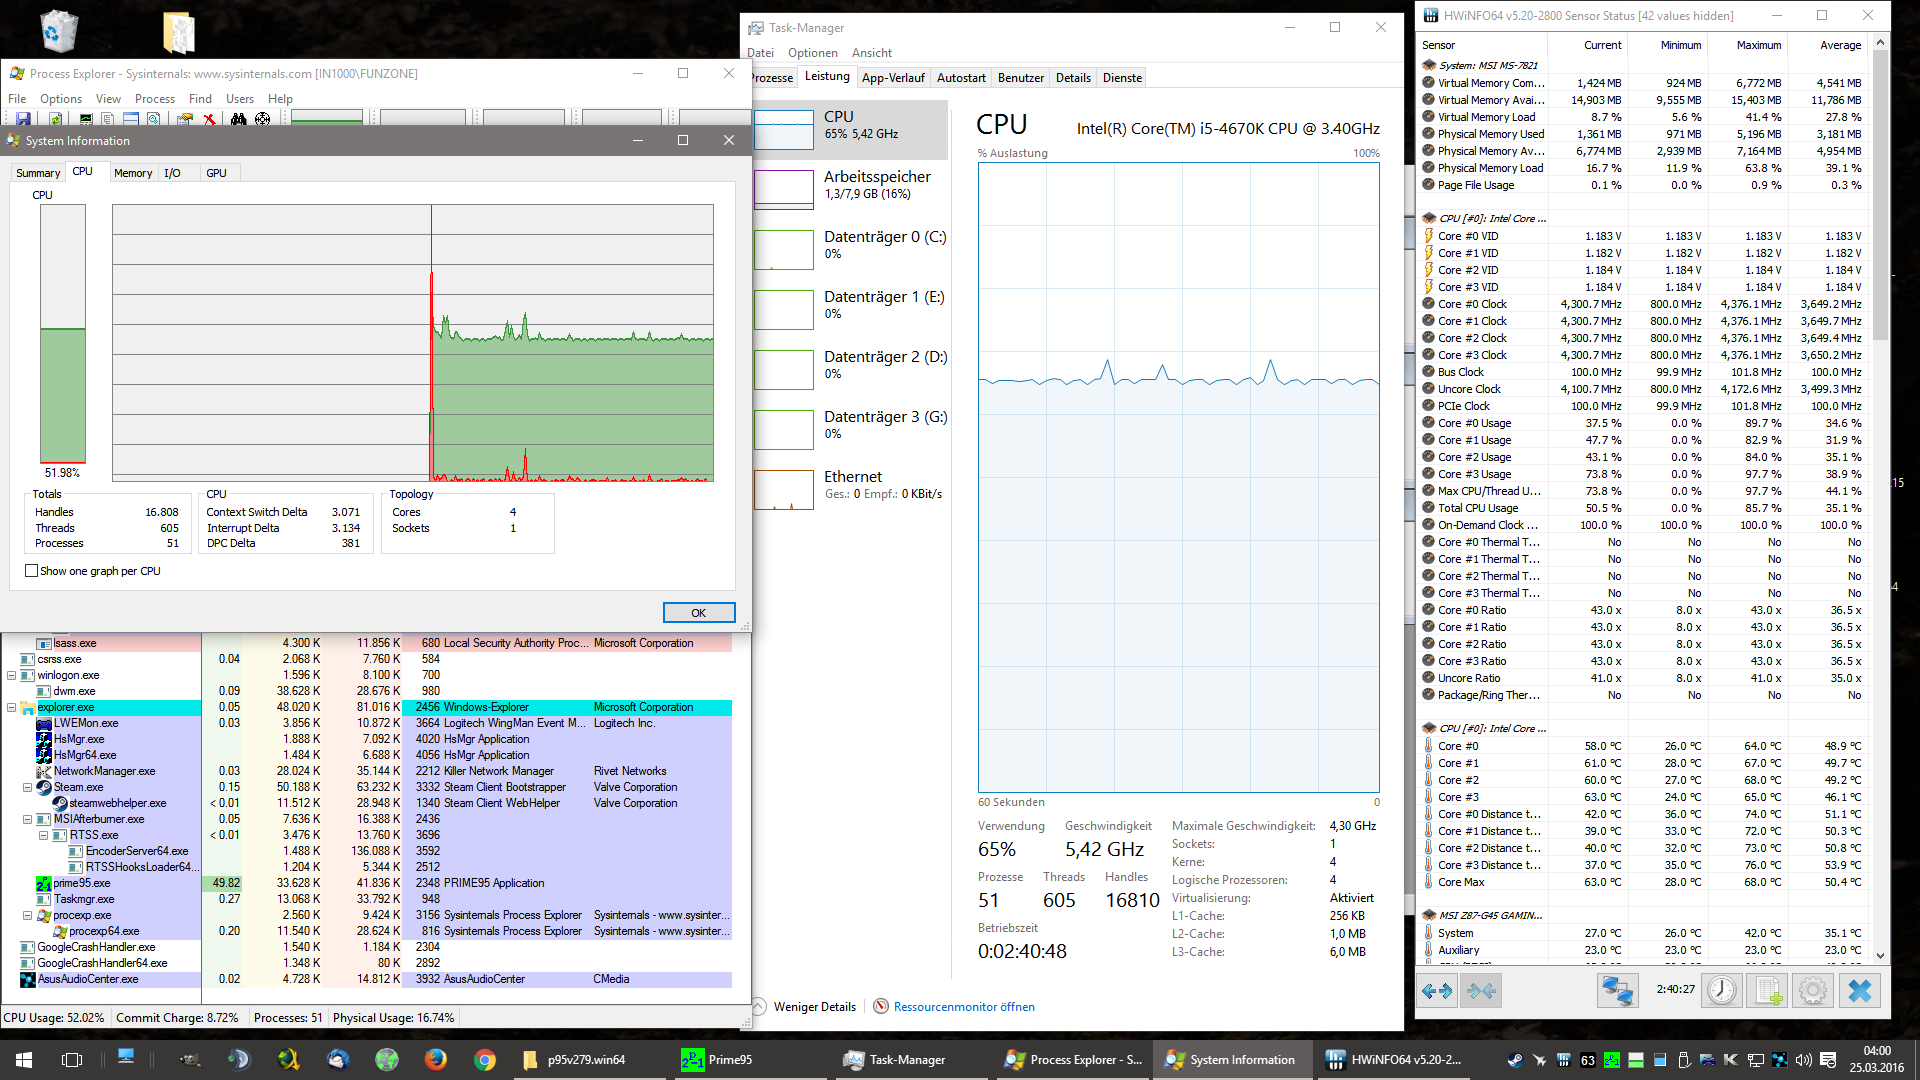The width and height of the screenshot is (1920, 1080).
Task: Click the Firefox taskbar icon
Action: point(435,1059)
